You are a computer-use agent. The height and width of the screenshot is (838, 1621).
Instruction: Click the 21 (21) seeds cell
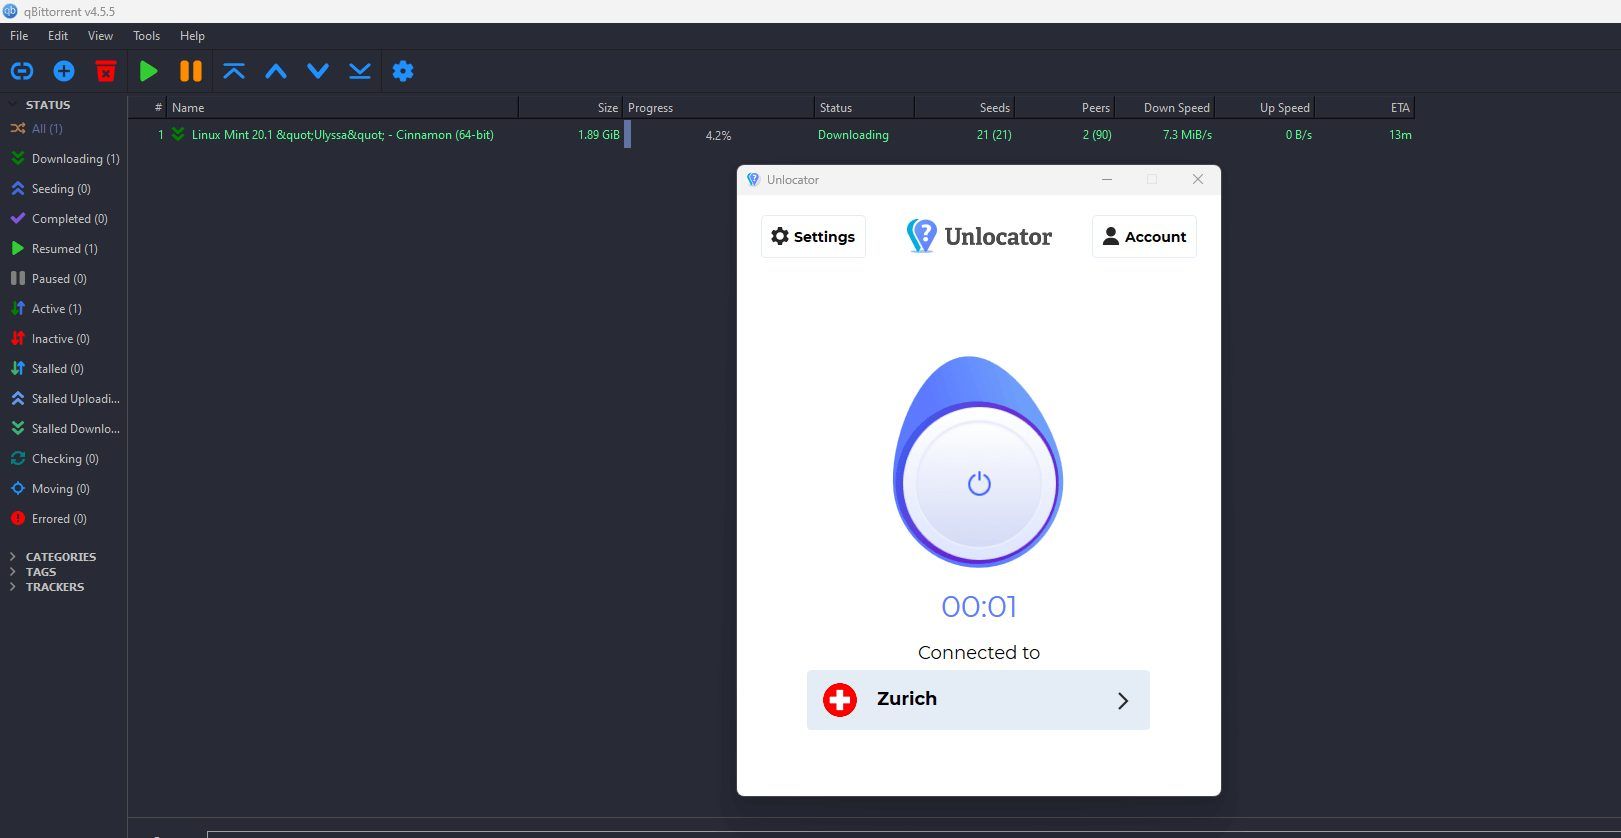pos(994,135)
